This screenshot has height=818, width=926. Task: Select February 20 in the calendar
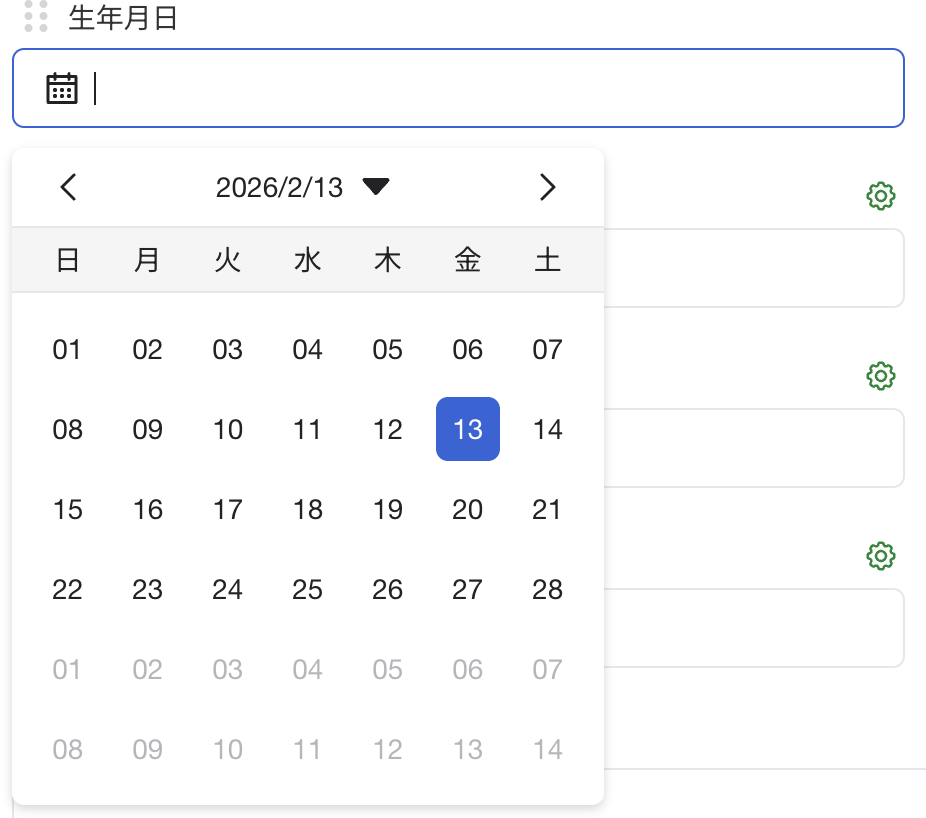(467, 509)
